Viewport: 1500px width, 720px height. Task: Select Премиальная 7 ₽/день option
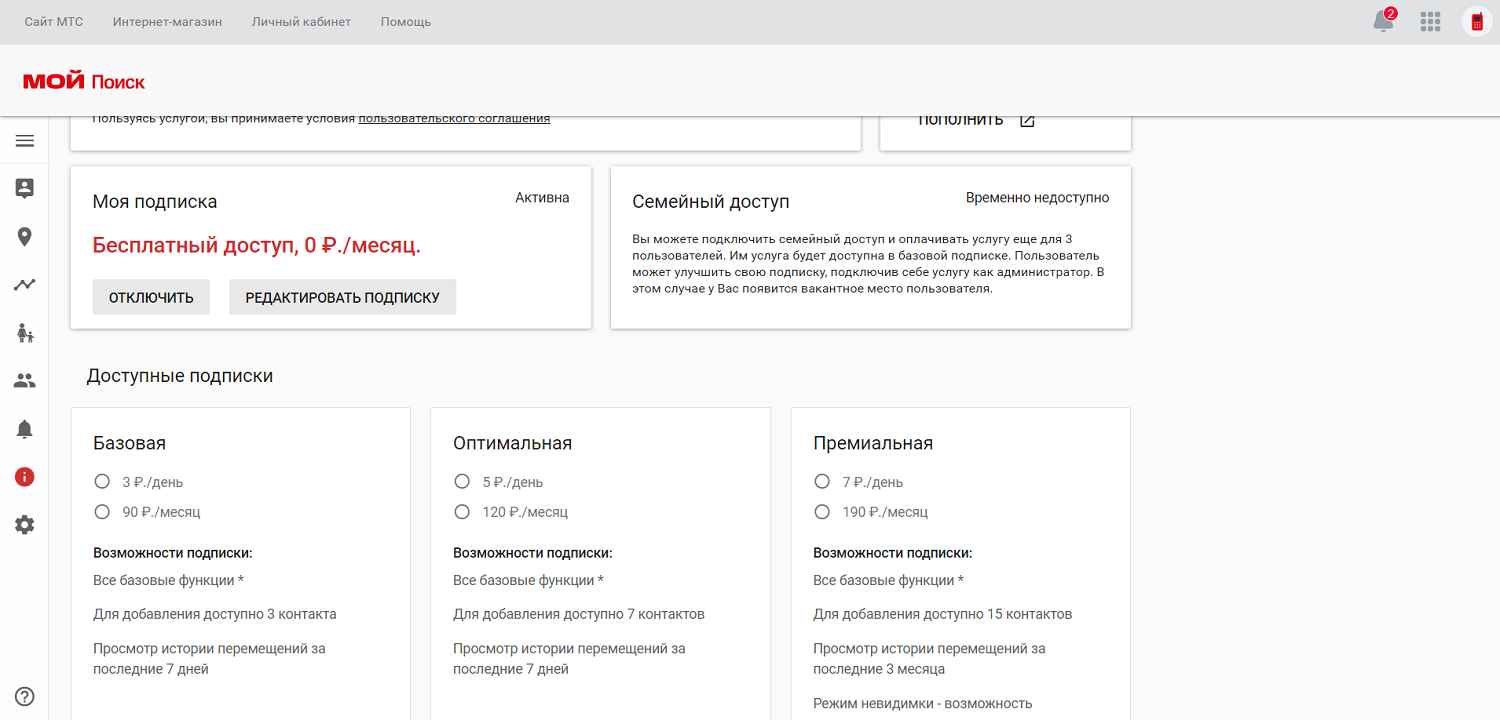(x=822, y=482)
